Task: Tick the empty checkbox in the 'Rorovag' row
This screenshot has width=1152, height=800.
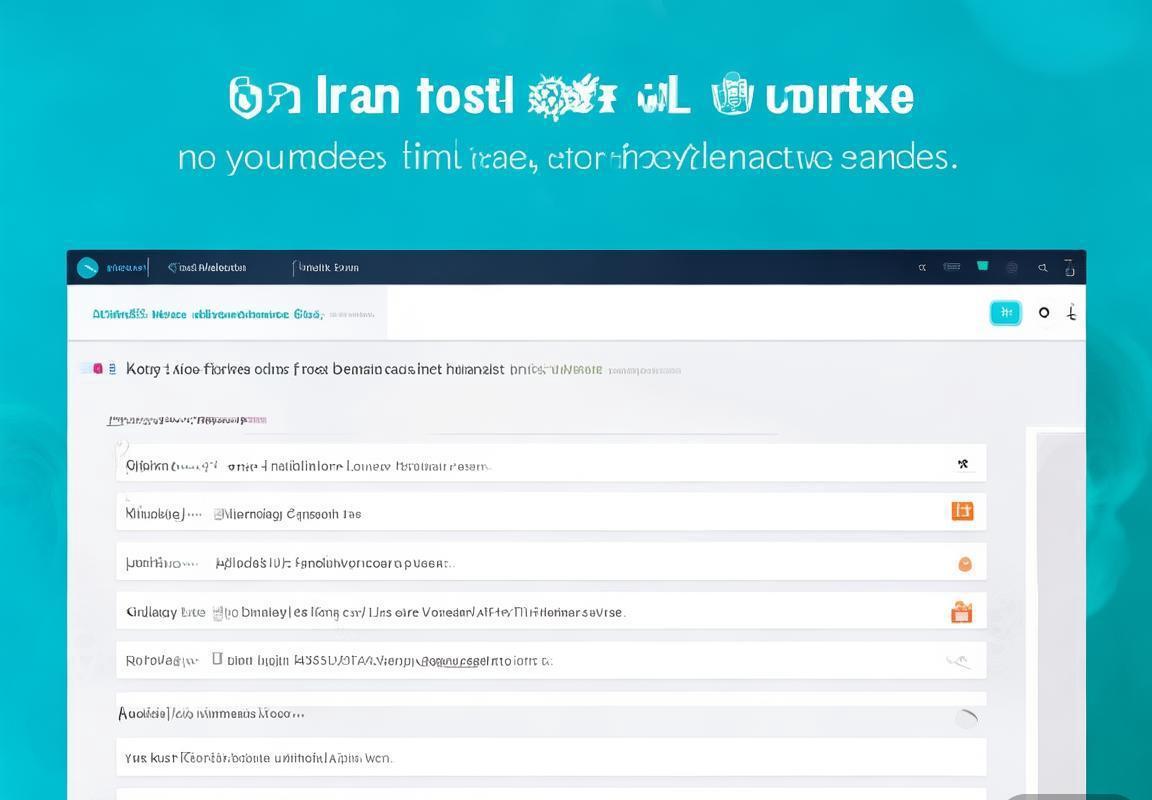Action: 217,659
